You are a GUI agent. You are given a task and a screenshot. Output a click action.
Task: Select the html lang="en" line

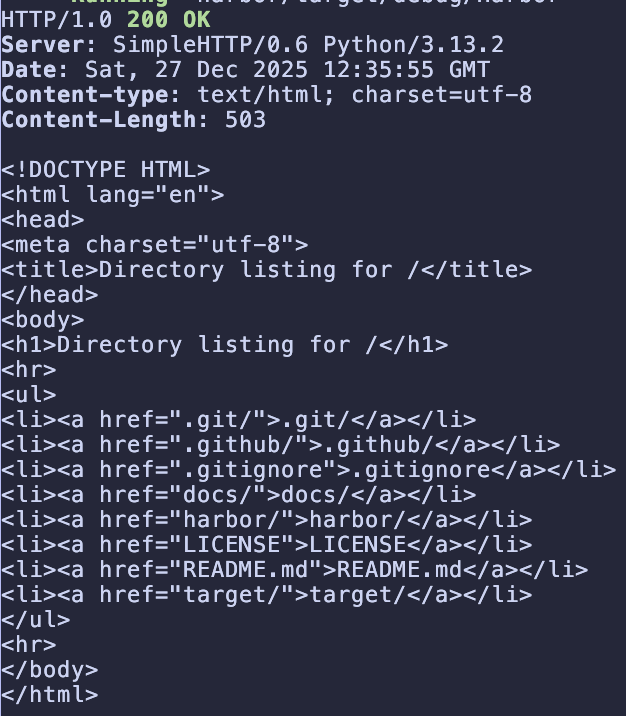[x=113, y=195]
